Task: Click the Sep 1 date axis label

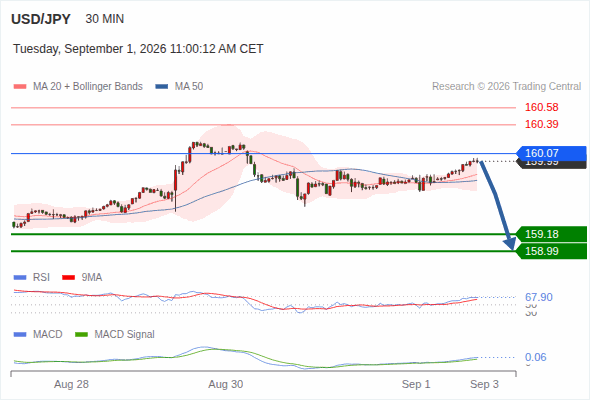Action: point(416,384)
